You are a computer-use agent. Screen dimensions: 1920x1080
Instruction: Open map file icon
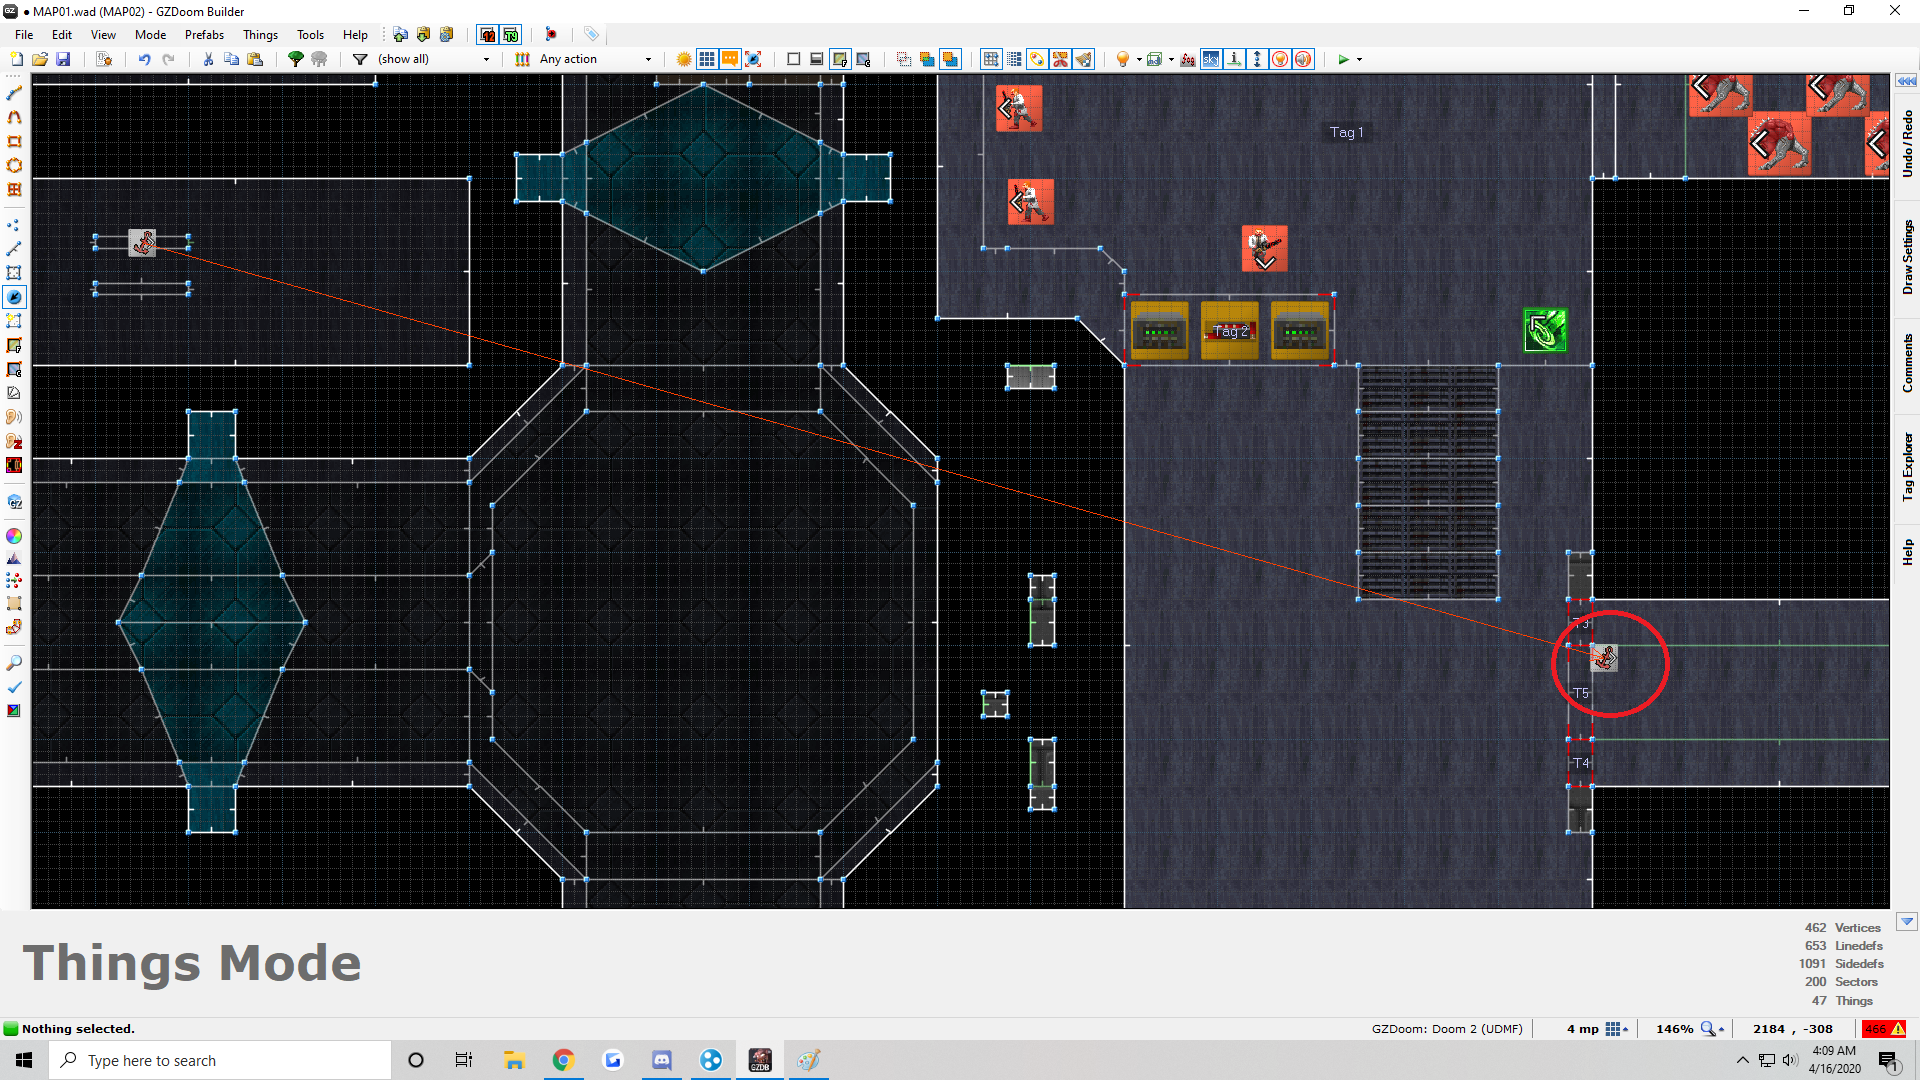[40, 59]
